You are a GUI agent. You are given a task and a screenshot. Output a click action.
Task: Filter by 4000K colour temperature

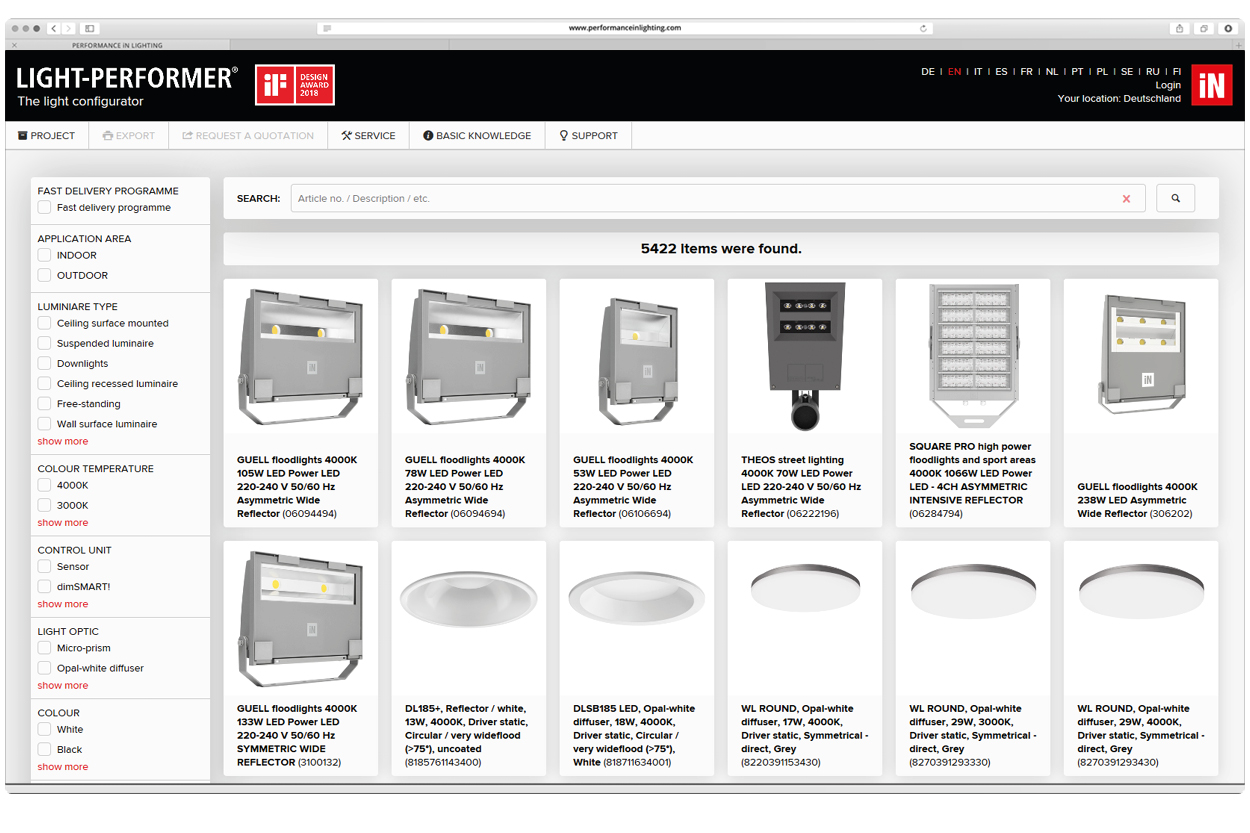44,485
